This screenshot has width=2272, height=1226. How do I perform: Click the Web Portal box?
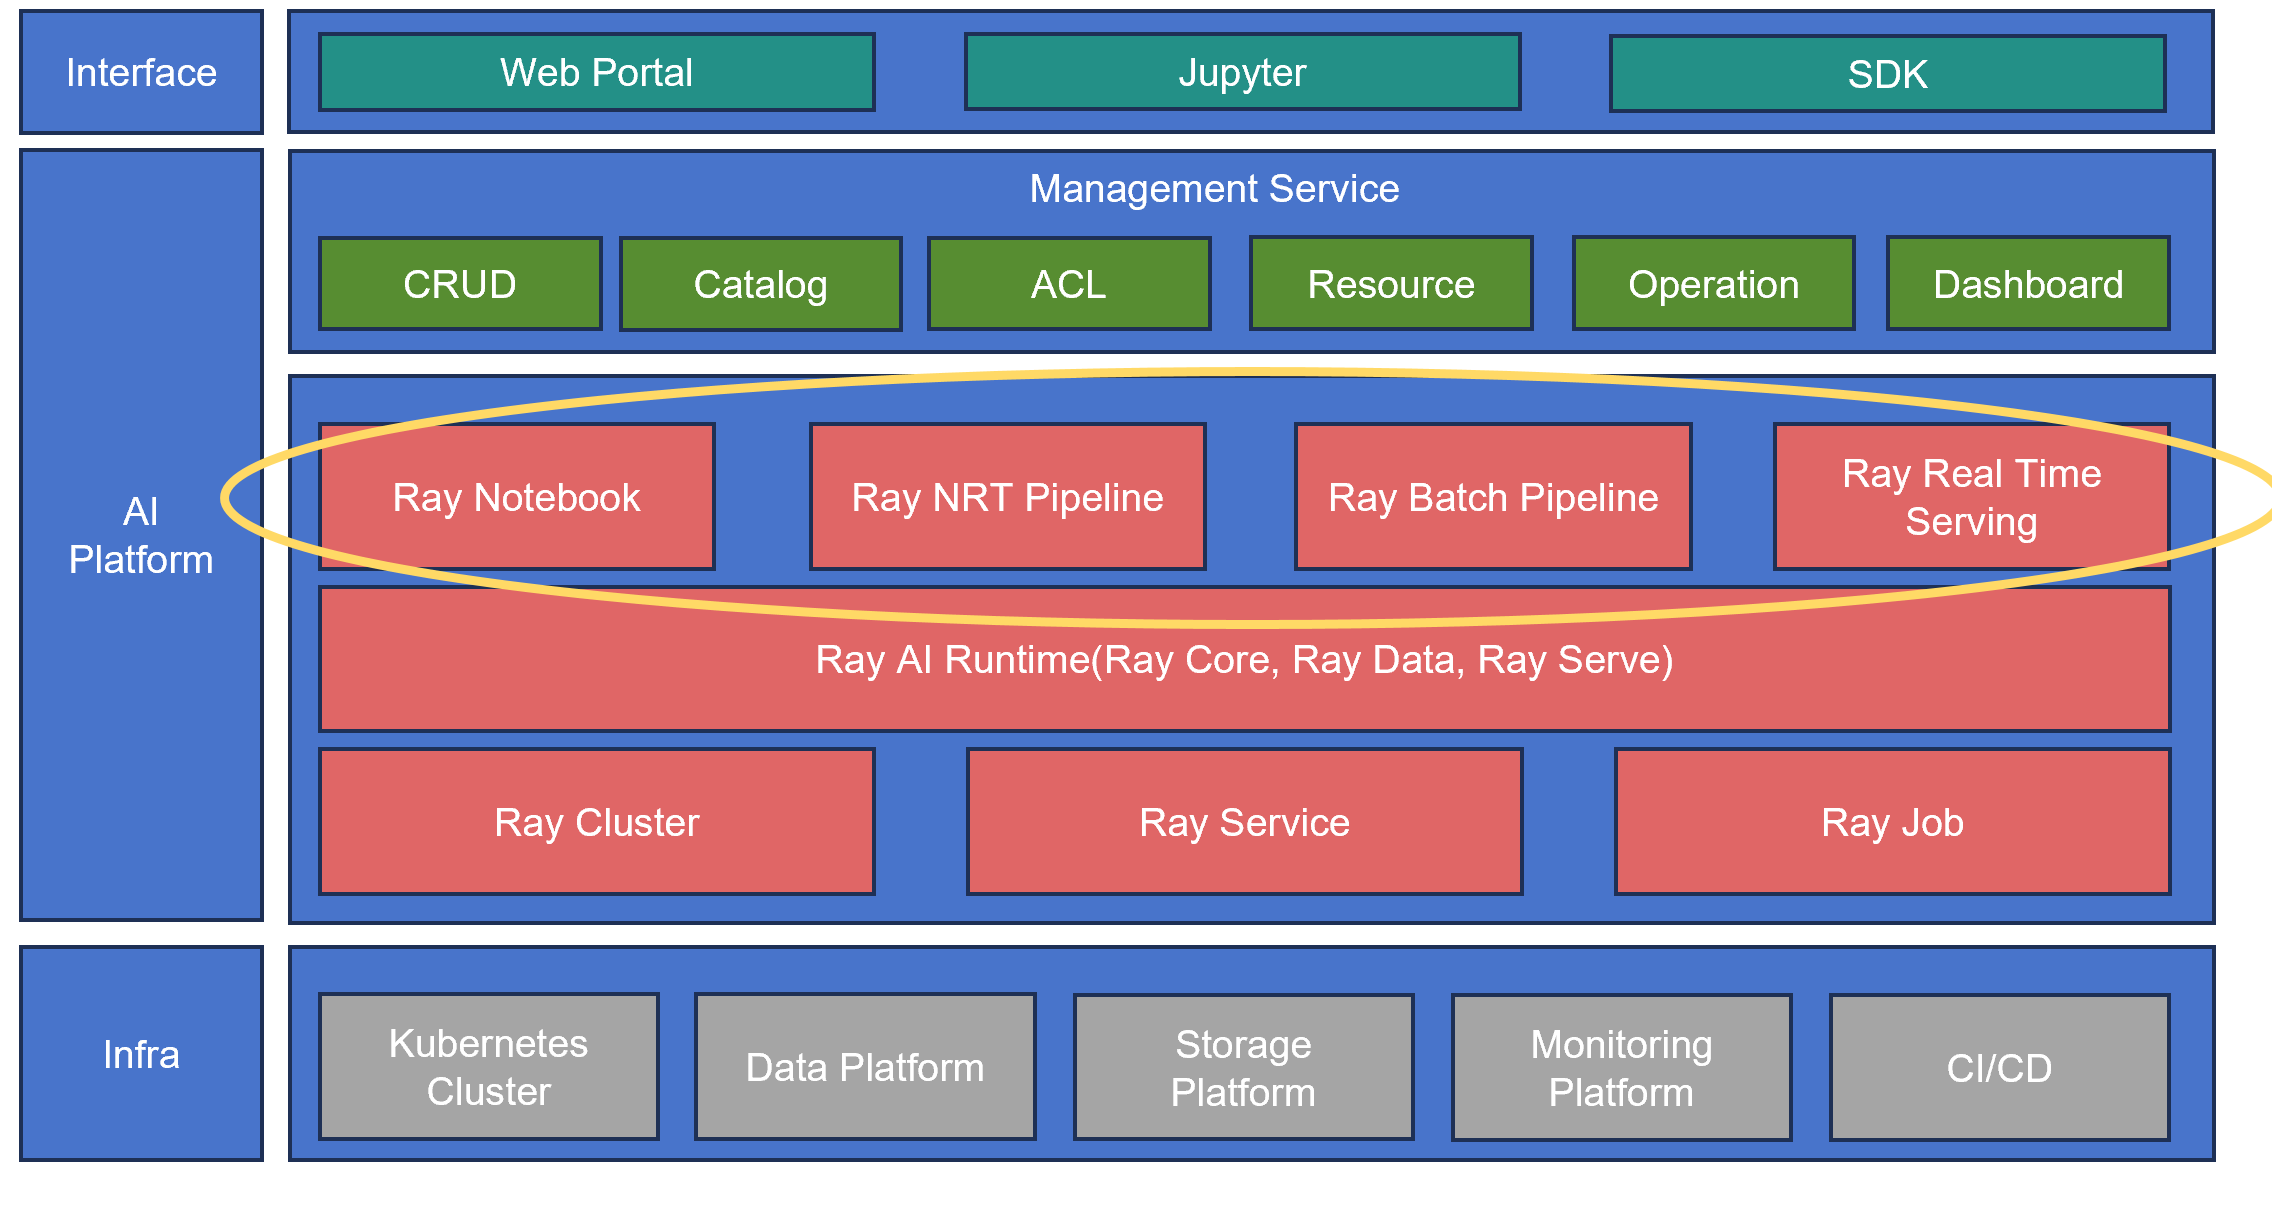pos(596,72)
